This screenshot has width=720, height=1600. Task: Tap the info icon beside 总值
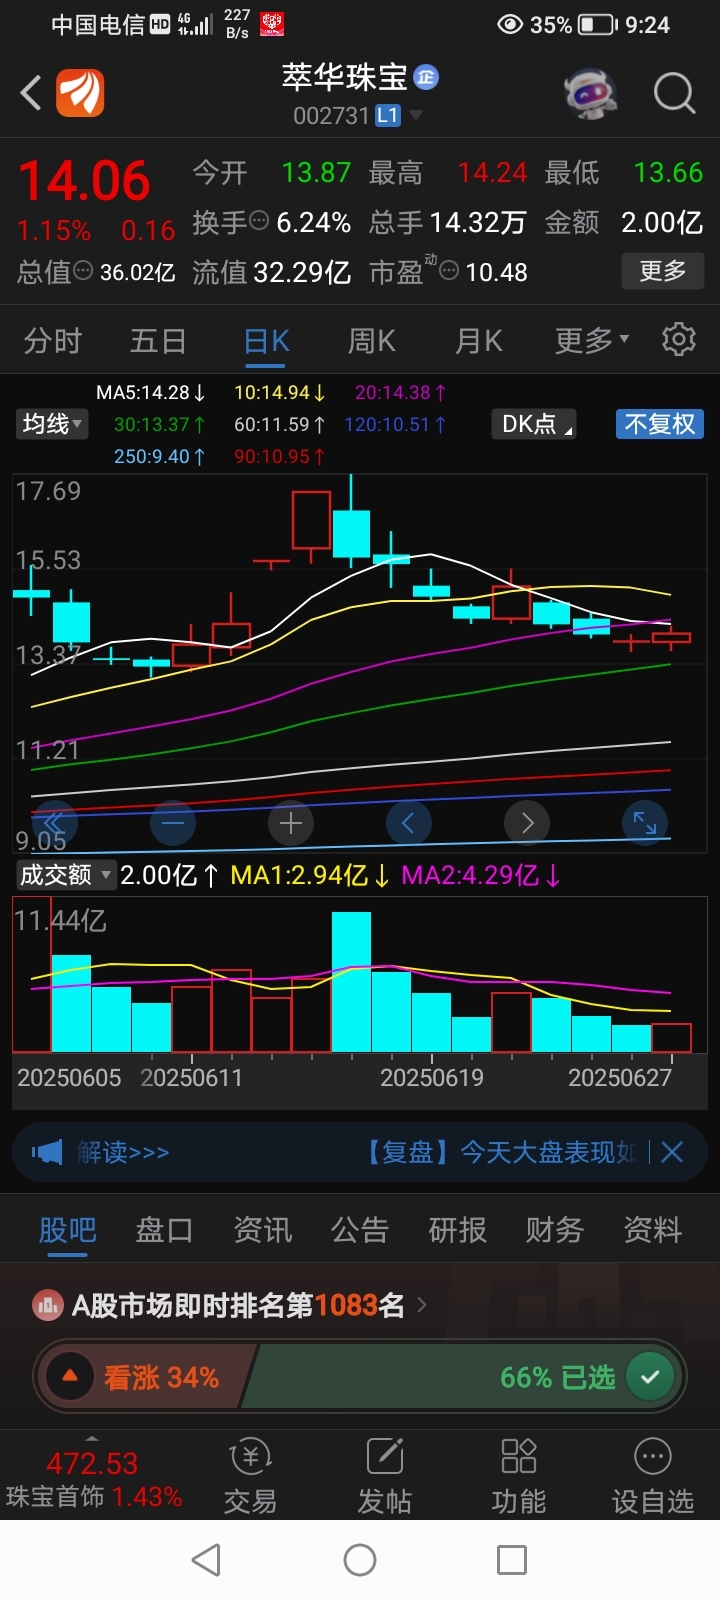pos(84,271)
